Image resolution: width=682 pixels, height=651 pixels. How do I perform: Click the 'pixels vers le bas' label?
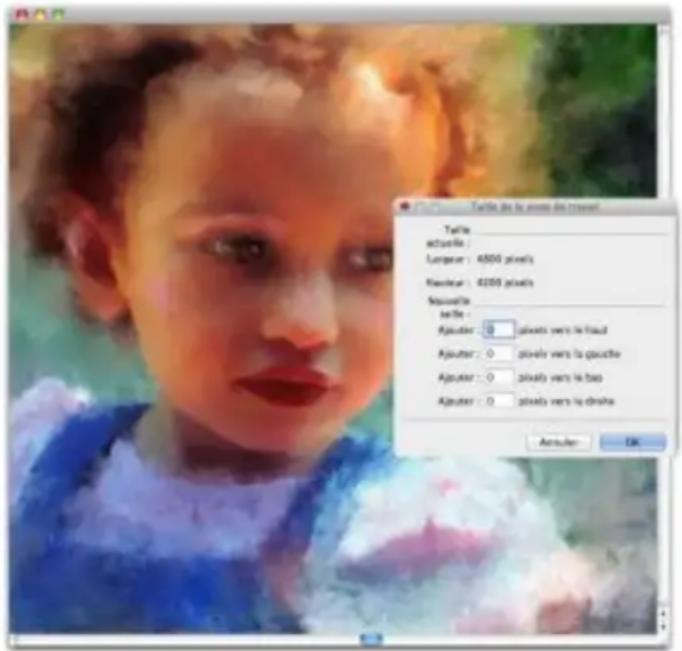coord(561,377)
